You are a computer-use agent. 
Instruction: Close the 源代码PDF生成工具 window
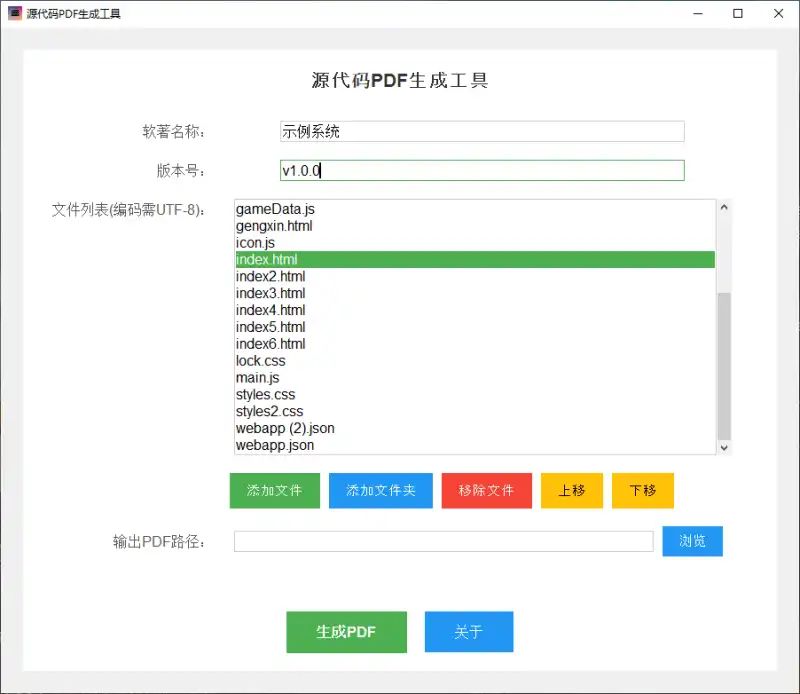[778, 14]
